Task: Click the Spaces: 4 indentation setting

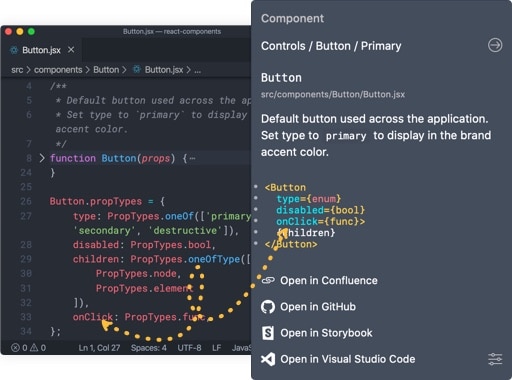Action: pos(149,348)
